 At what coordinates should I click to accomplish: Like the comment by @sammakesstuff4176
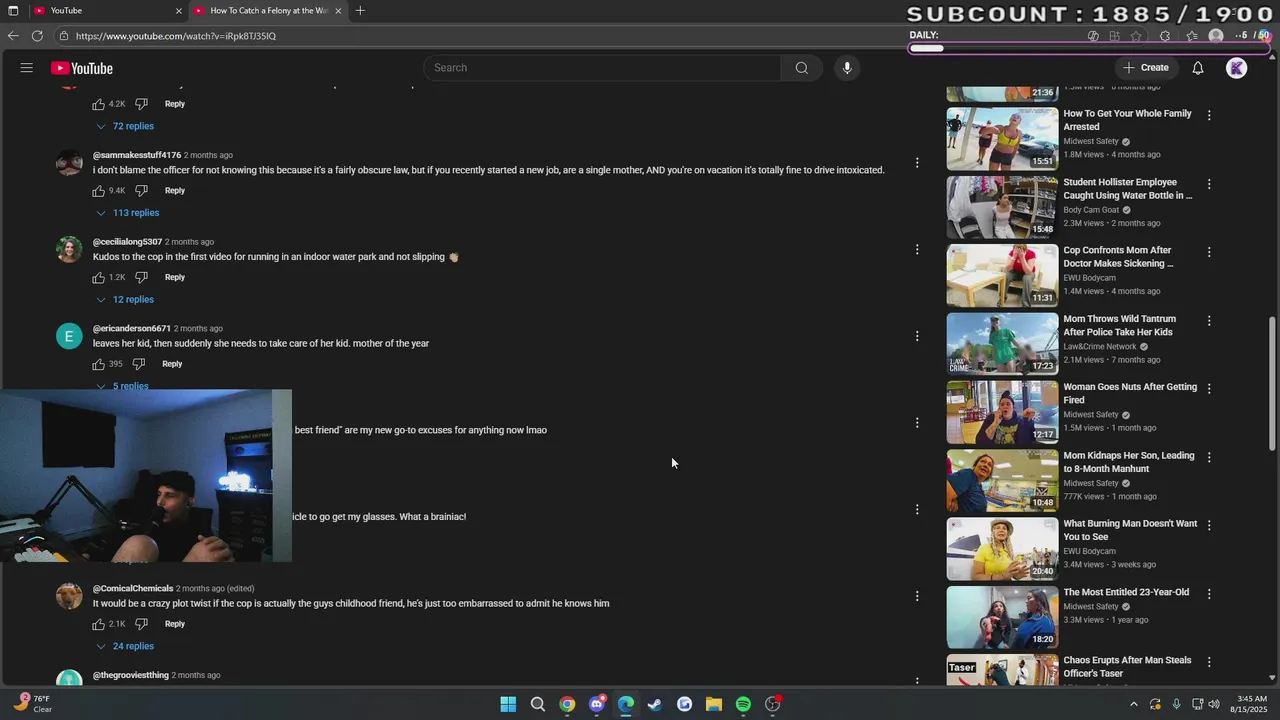[99, 191]
